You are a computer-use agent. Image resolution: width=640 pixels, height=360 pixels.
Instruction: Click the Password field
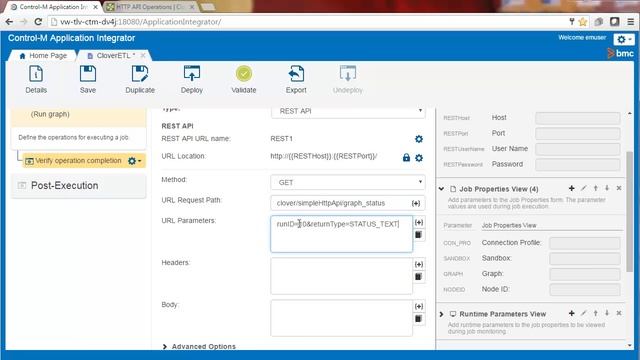point(578,164)
